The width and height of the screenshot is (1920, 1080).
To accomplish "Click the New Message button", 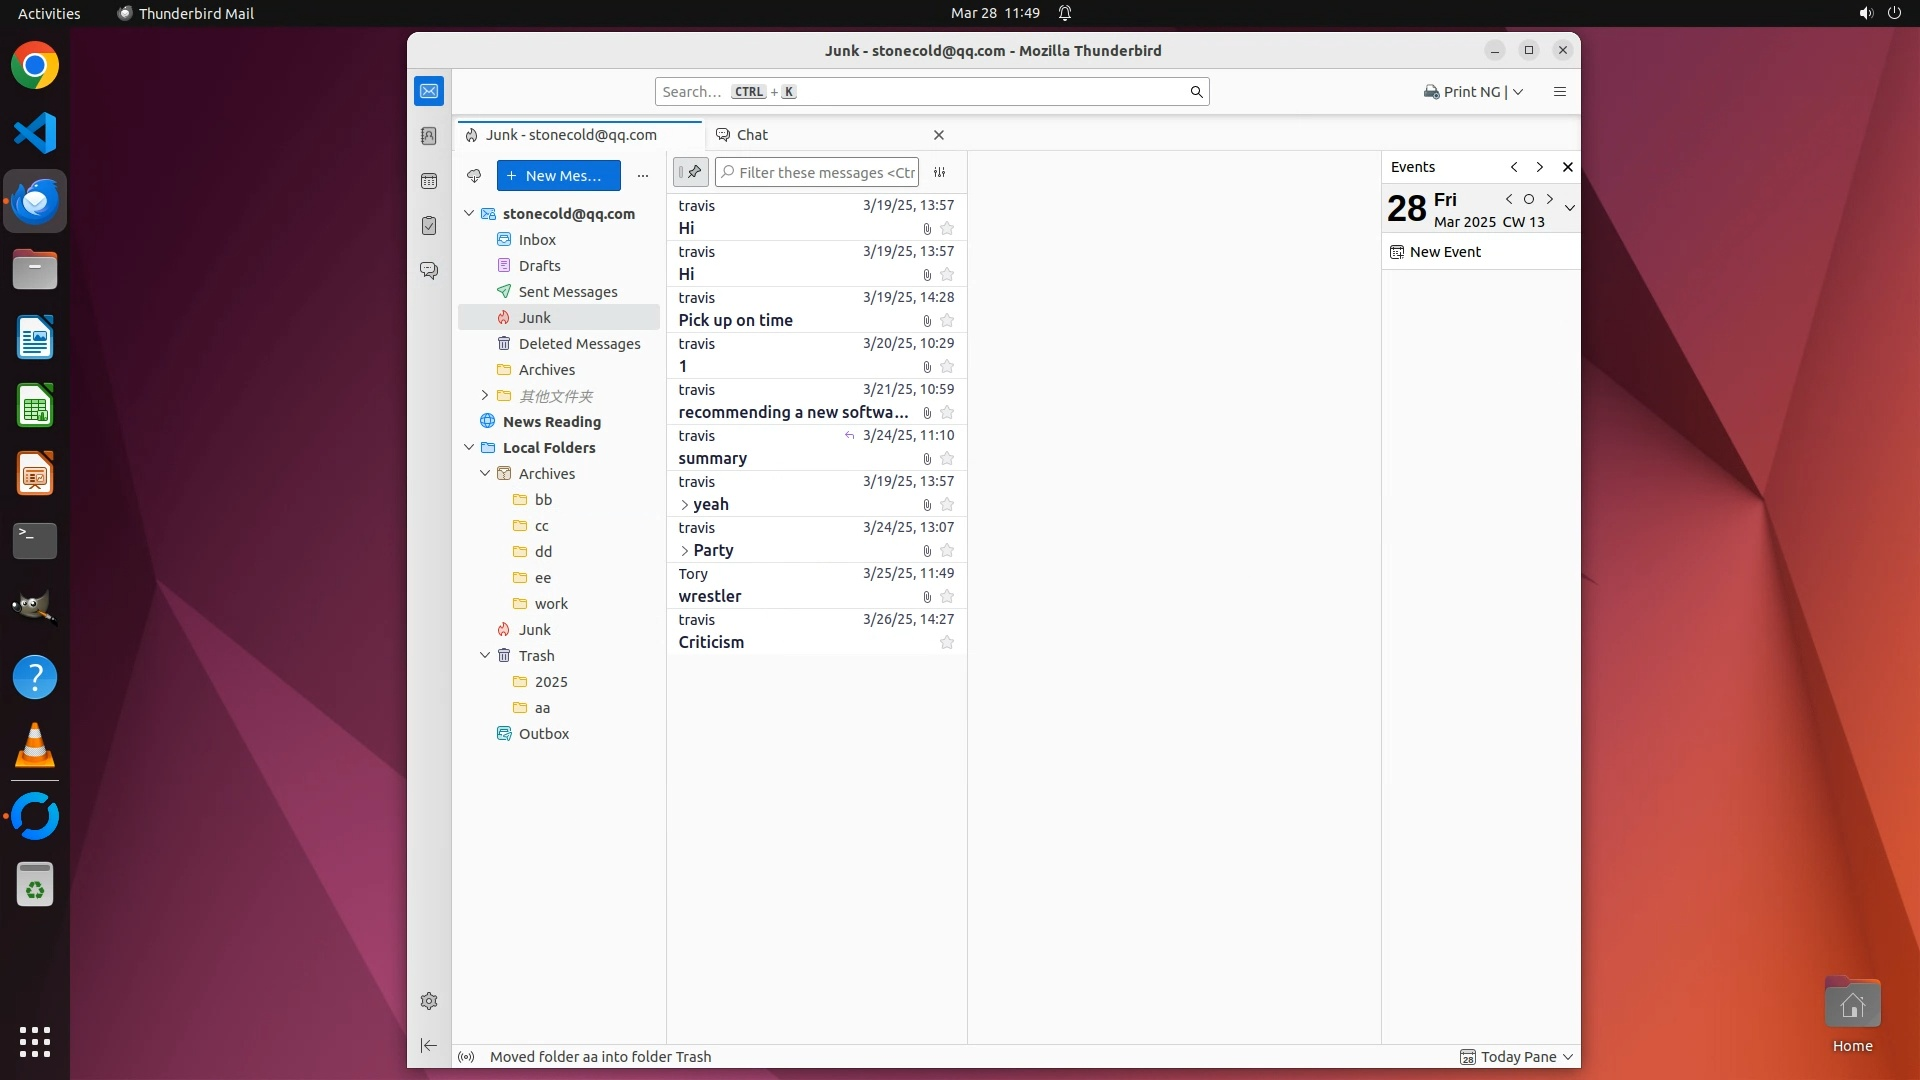I will point(558,176).
